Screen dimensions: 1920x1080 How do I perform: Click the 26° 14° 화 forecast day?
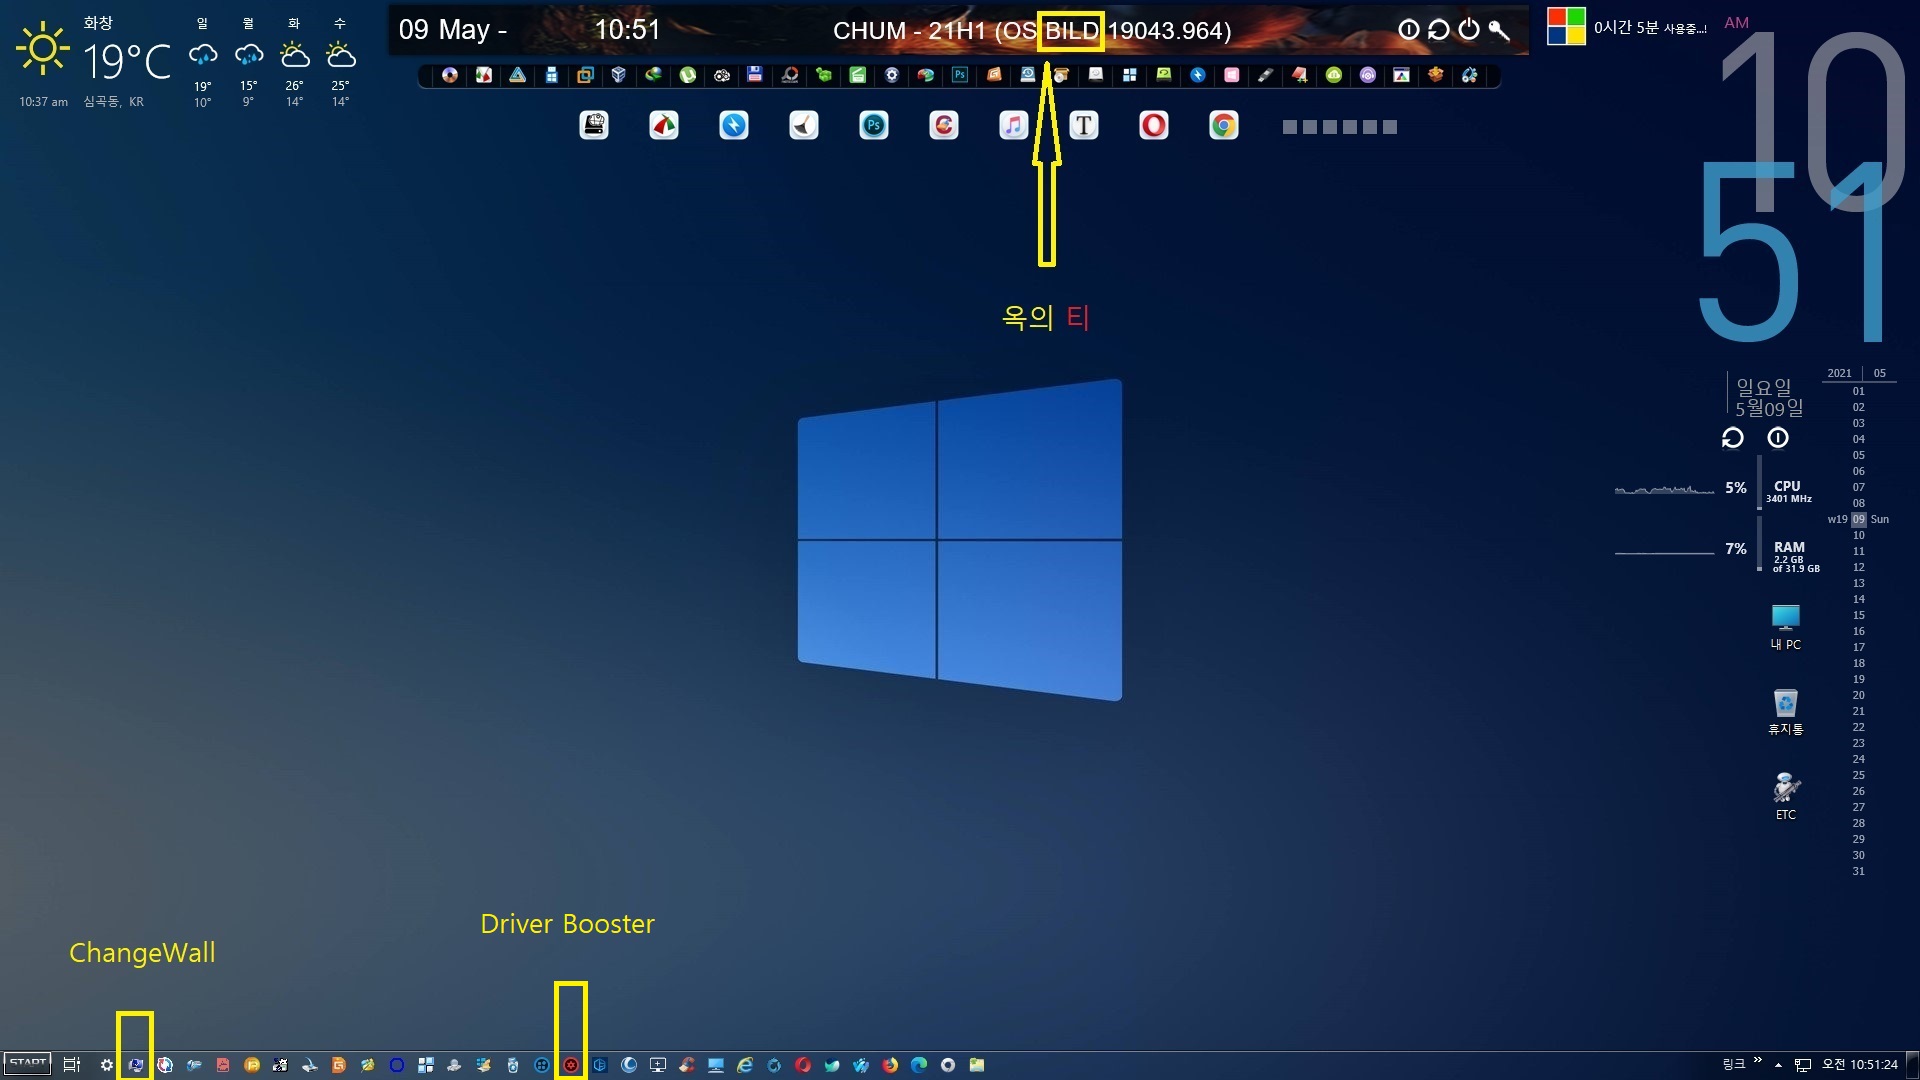point(294,62)
